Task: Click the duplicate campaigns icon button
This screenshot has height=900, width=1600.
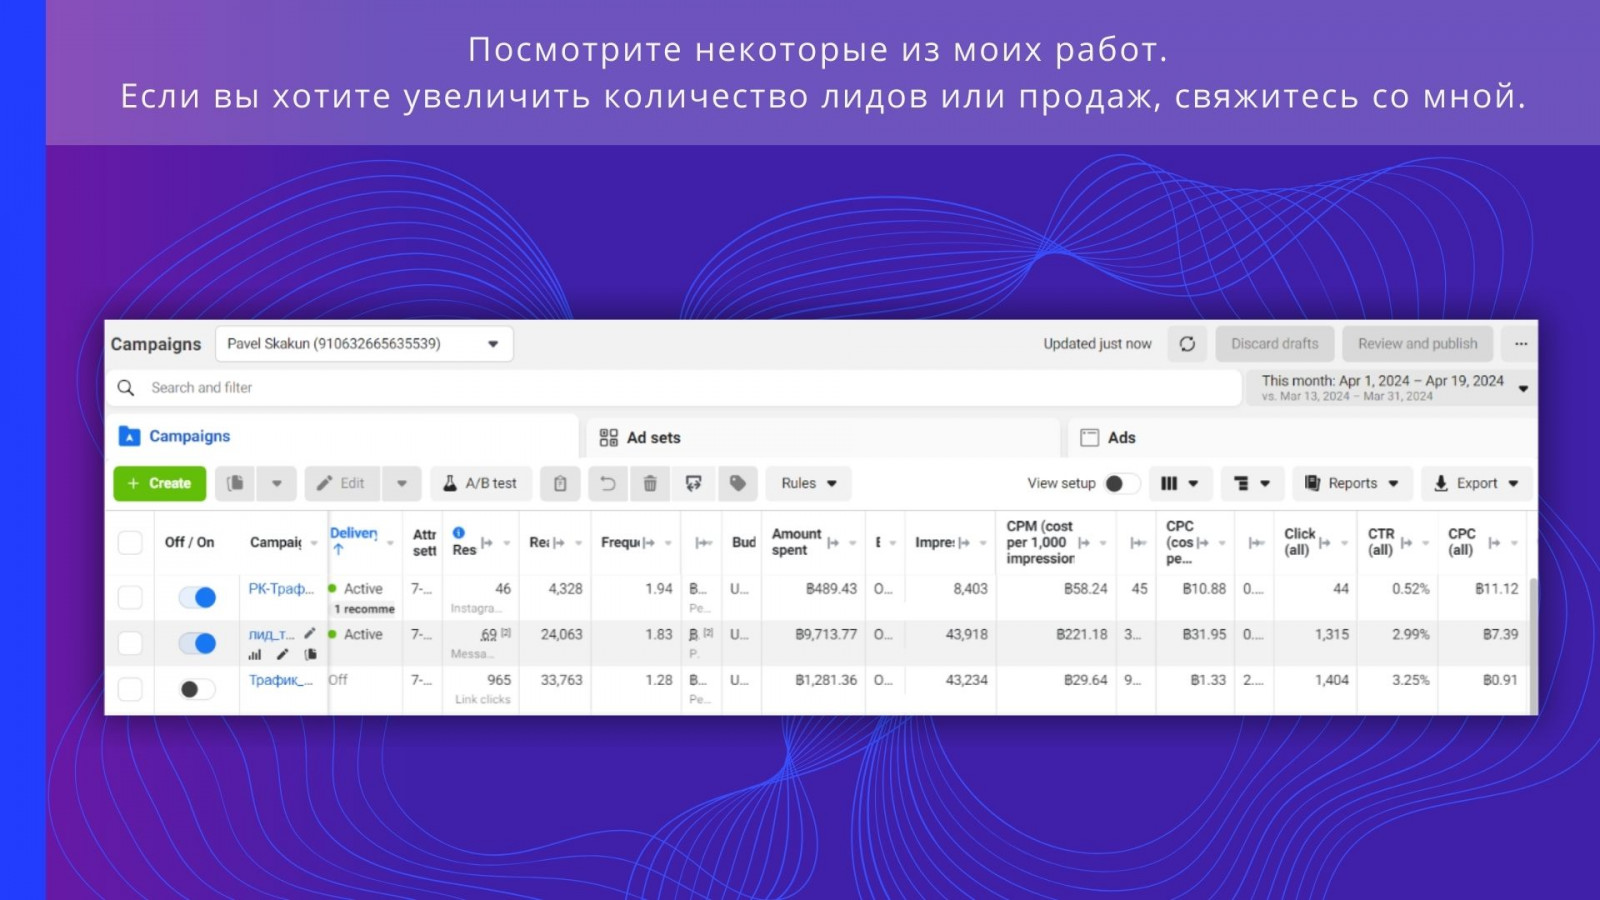Action: (235, 483)
